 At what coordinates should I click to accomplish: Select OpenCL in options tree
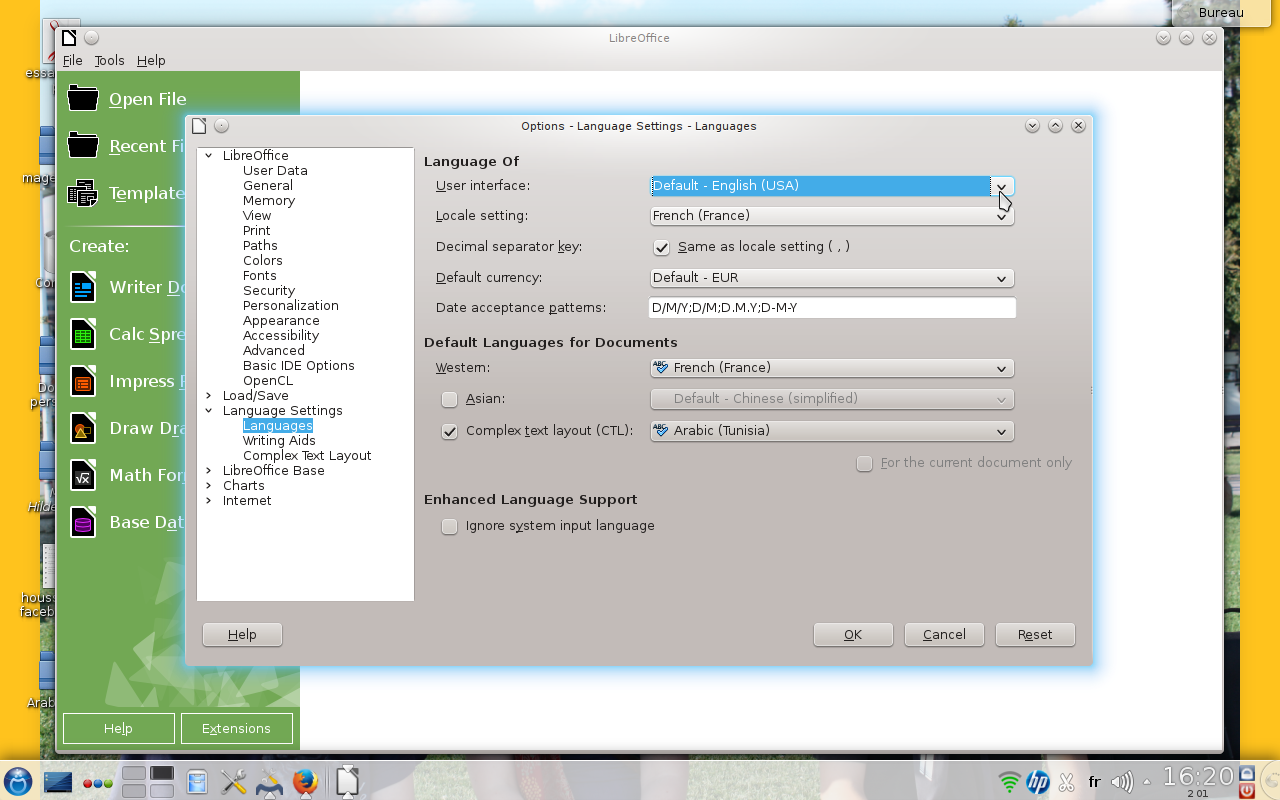268,380
